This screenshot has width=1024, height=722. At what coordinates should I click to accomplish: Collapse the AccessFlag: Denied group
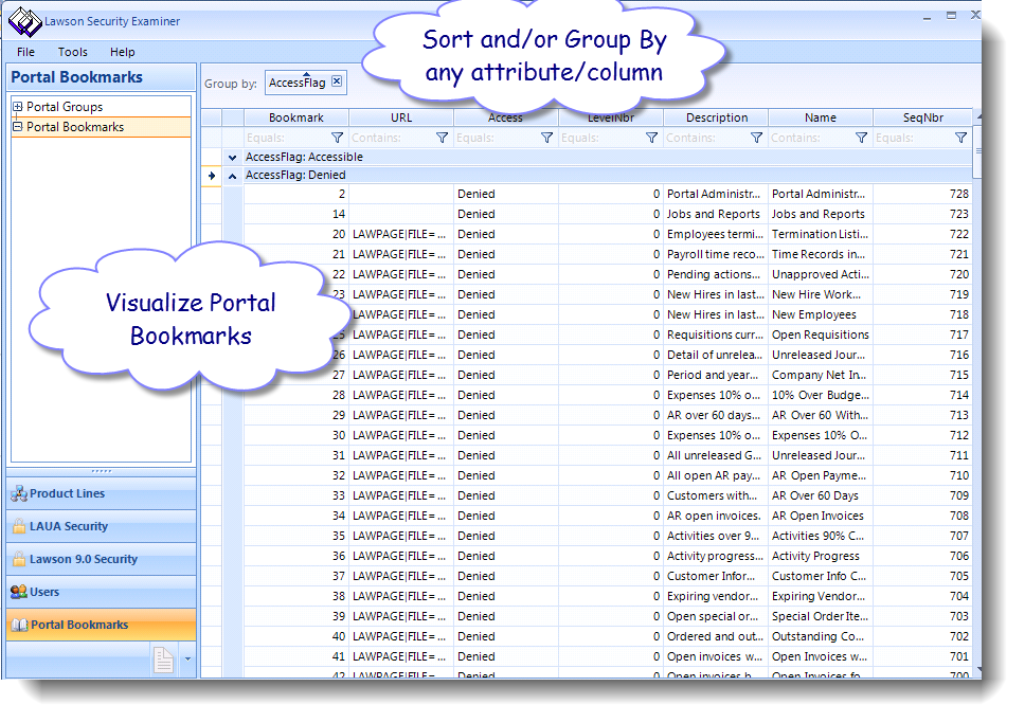tap(232, 176)
